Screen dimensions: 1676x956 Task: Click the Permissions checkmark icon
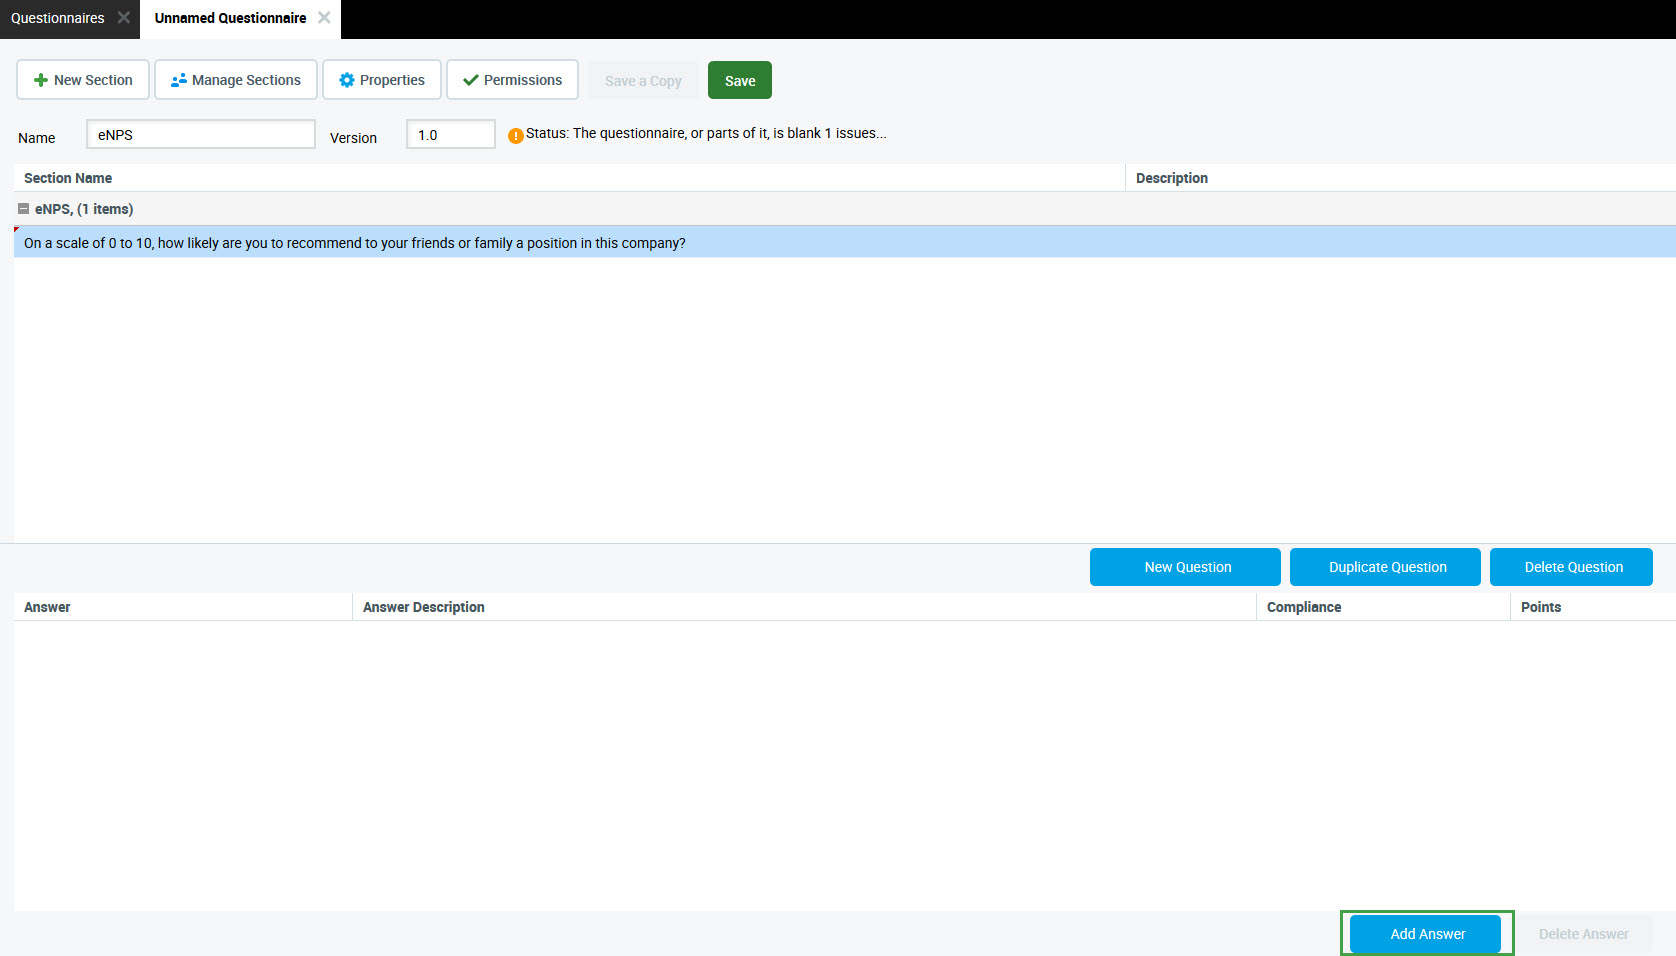[471, 80]
